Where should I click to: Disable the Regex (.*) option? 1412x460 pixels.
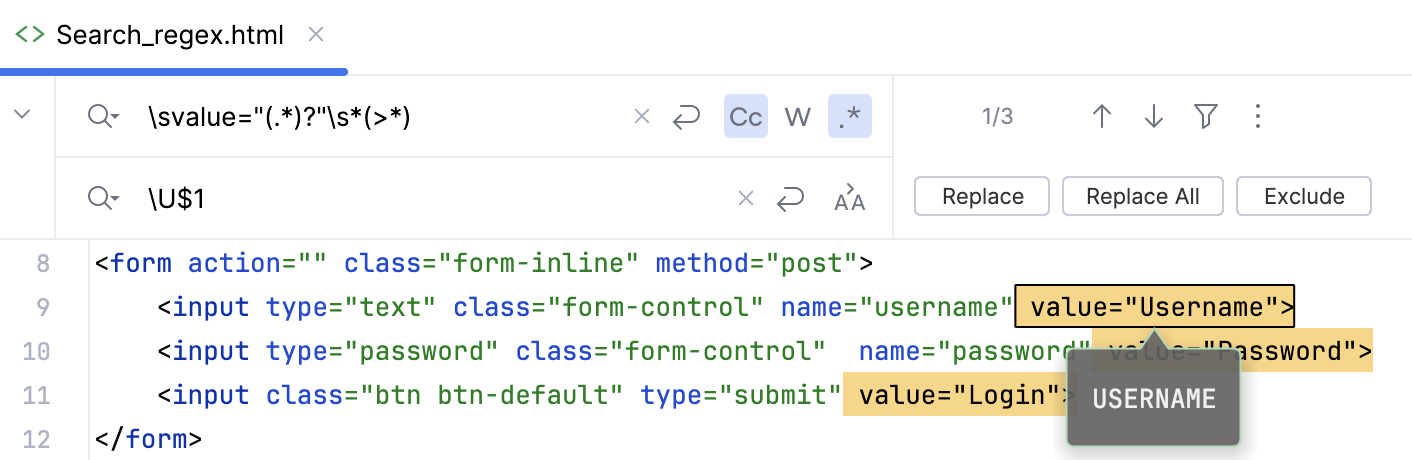tap(850, 118)
